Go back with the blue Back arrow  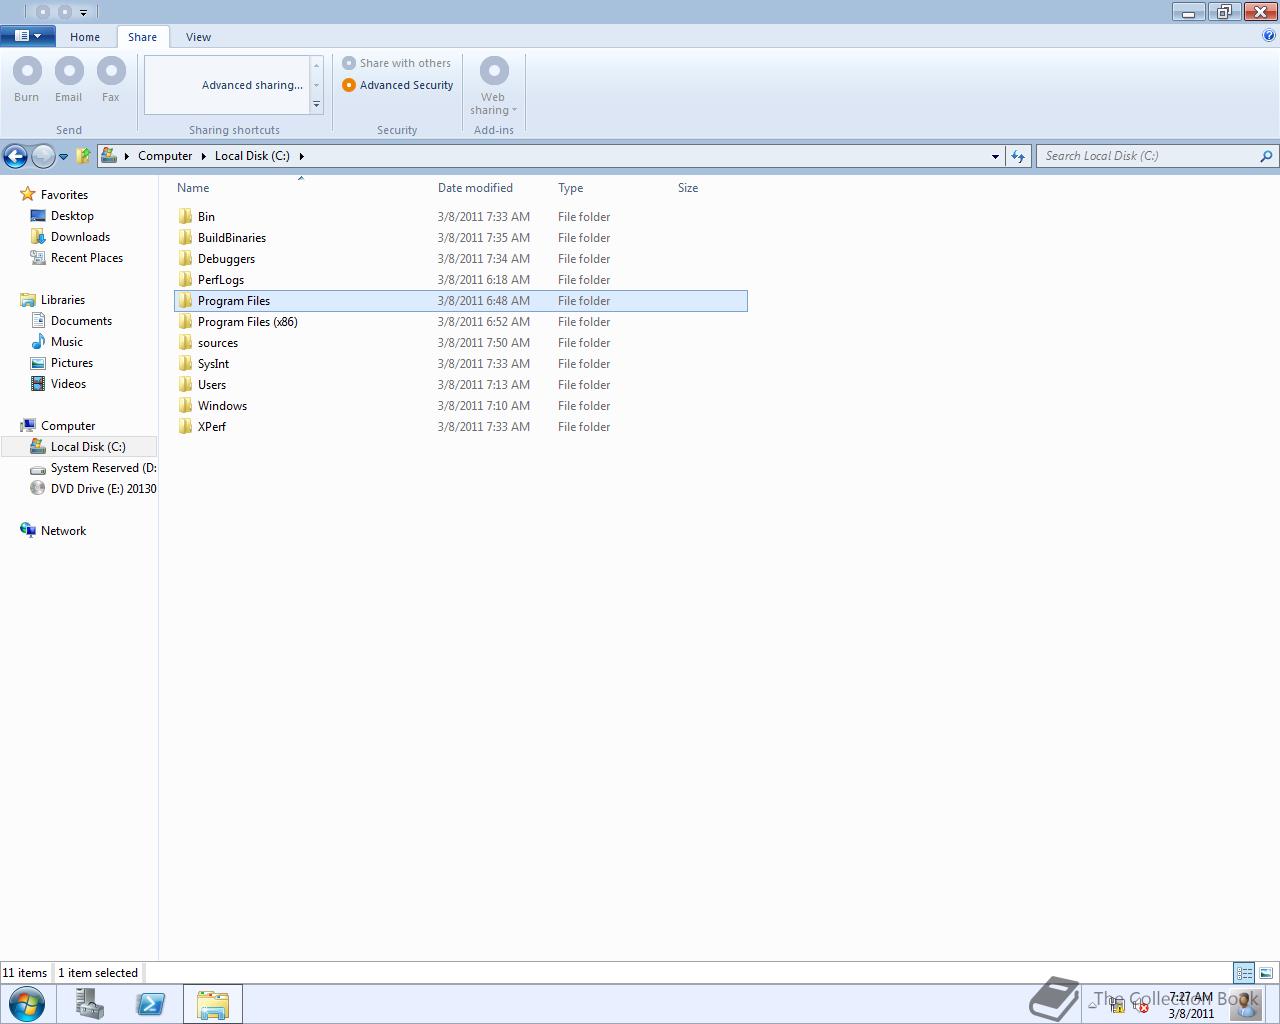15,156
